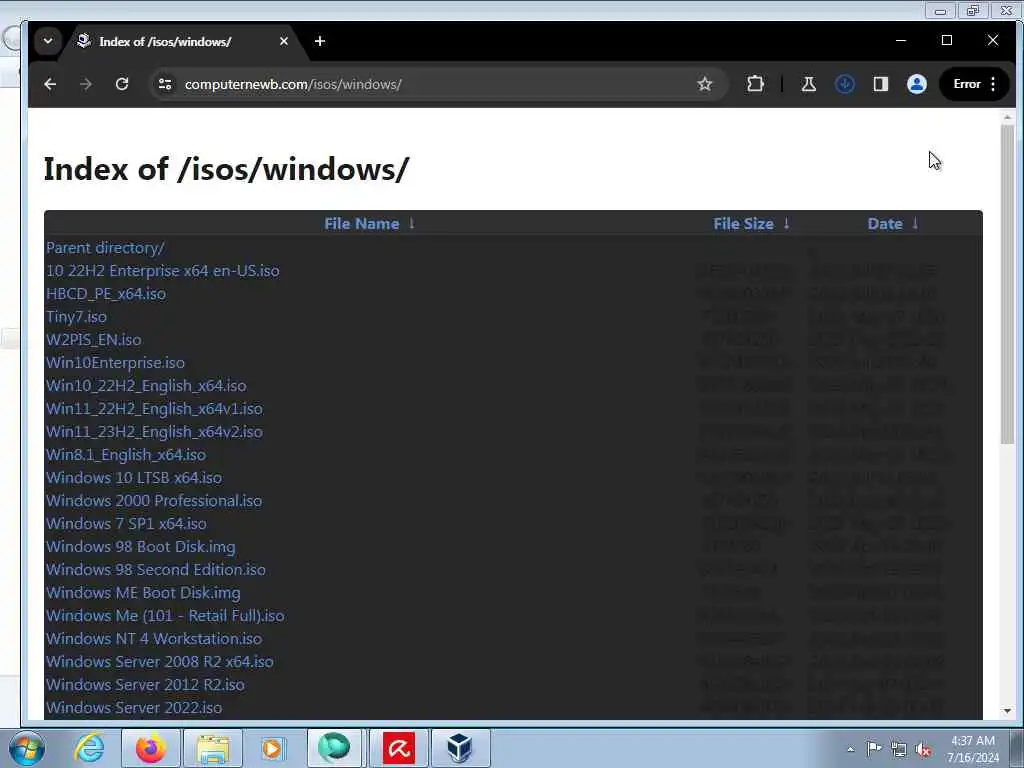This screenshot has width=1024, height=768.
Task: Click the browser forward arrow
Action: (86, 84)
